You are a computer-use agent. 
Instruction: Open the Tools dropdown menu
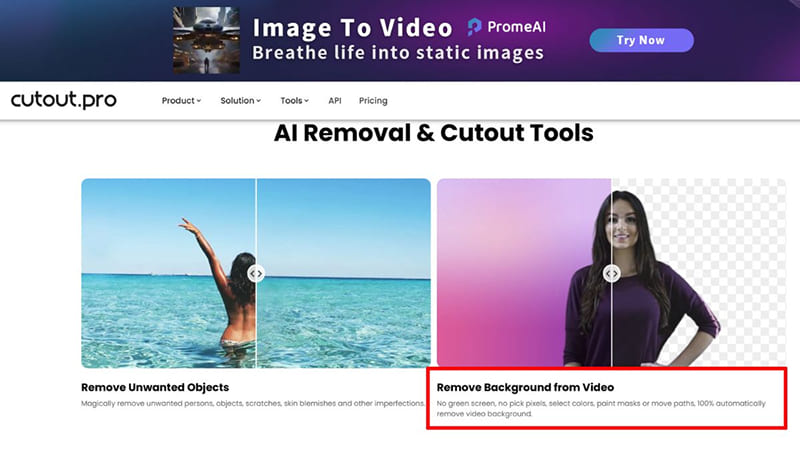[x=294, y=101]
